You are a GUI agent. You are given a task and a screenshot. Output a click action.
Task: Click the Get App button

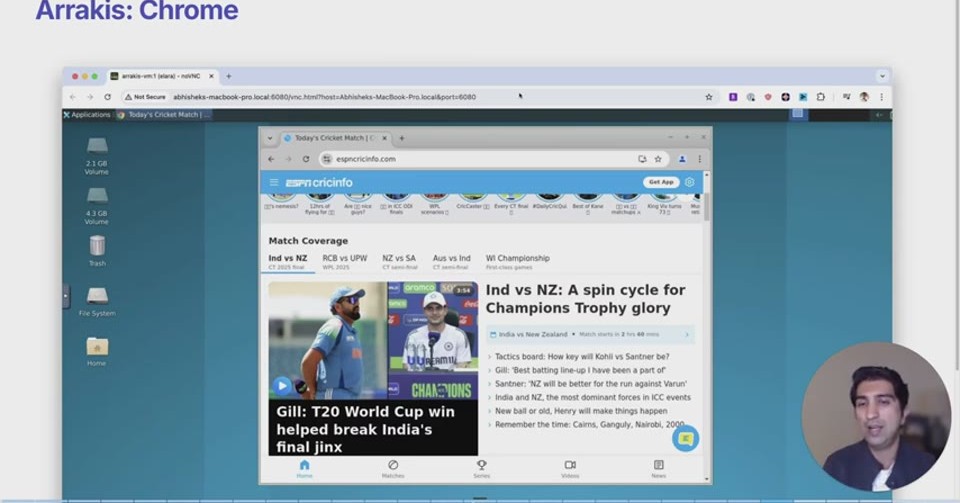point(661,182)
